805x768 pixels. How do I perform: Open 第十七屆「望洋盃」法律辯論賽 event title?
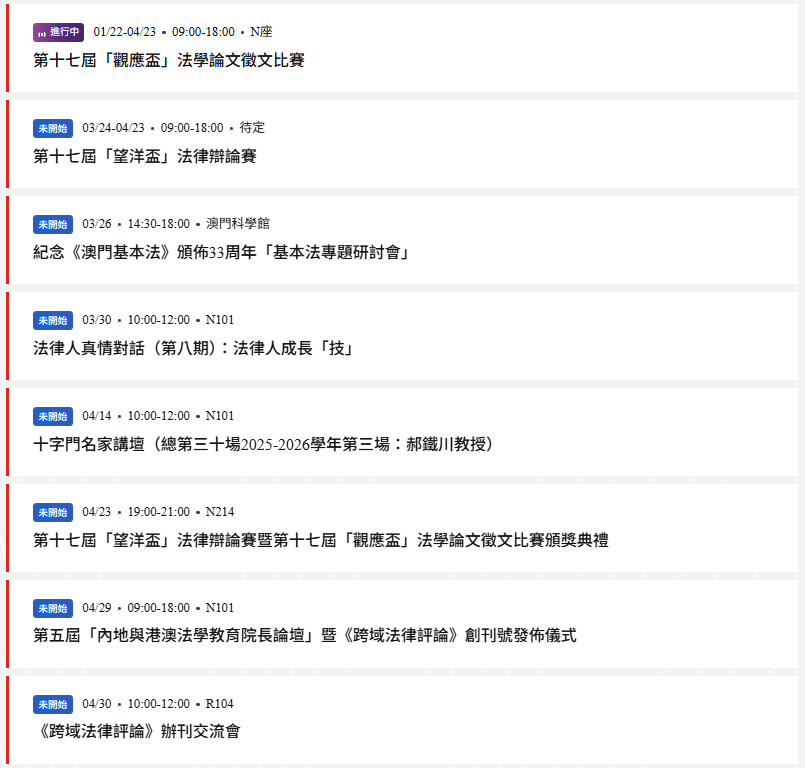click(145, 156)
